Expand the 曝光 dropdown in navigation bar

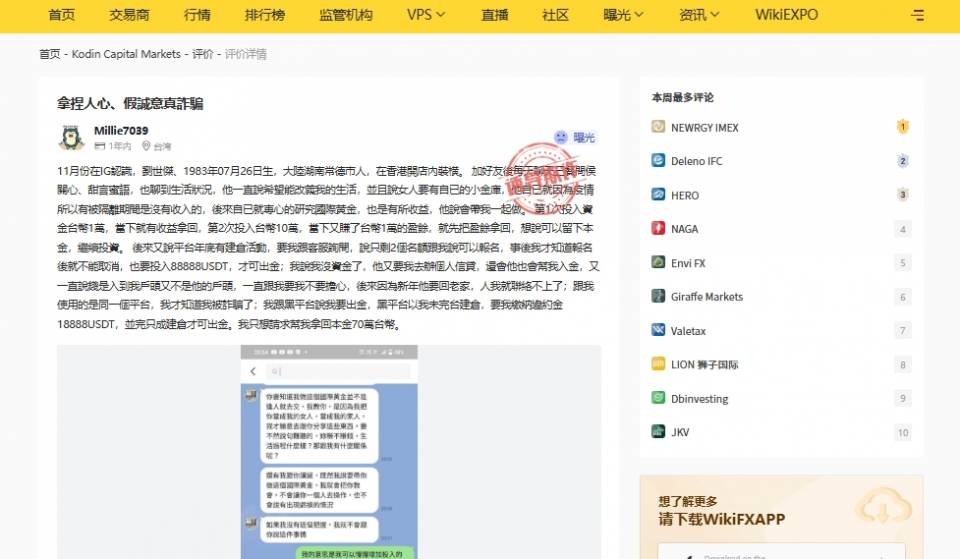[623, 15]
